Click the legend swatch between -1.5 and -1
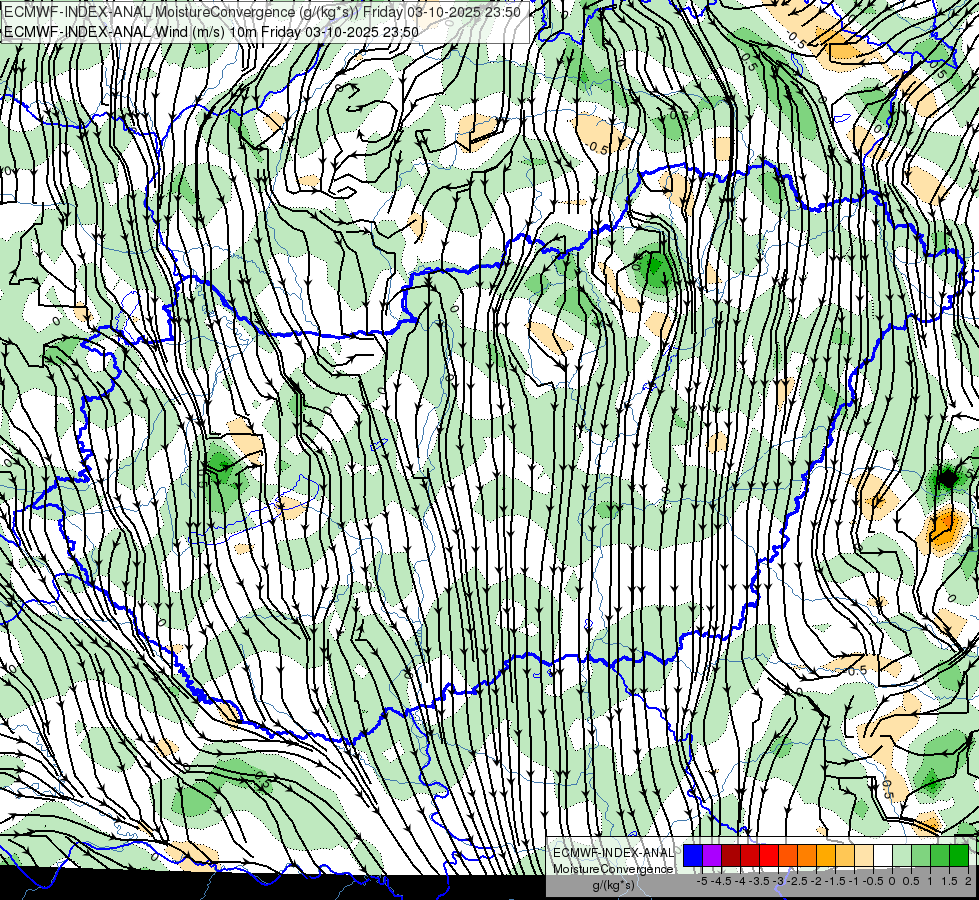 (x=845, y=855)
